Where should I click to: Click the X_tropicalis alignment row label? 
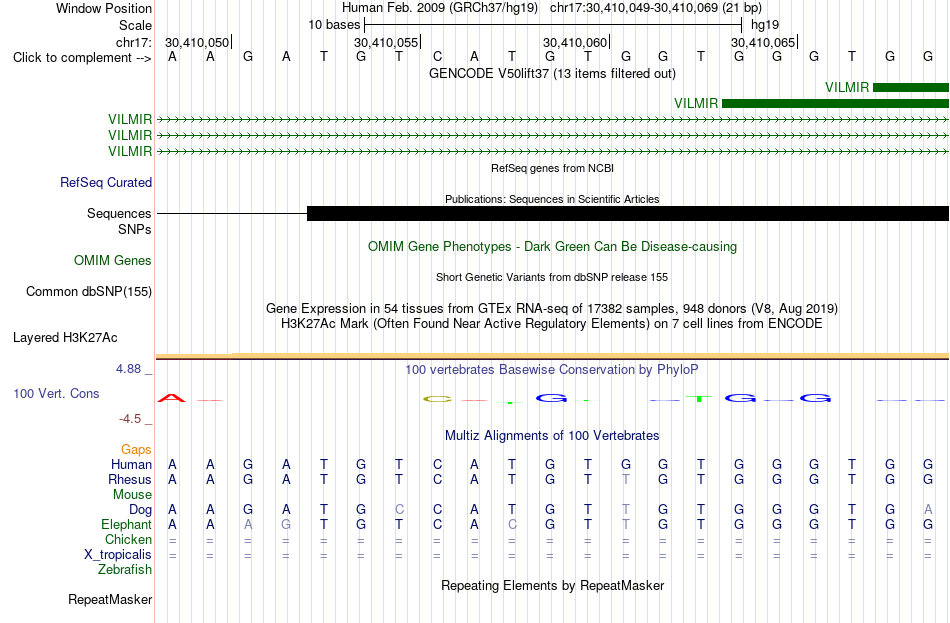(x=118, y=555)
